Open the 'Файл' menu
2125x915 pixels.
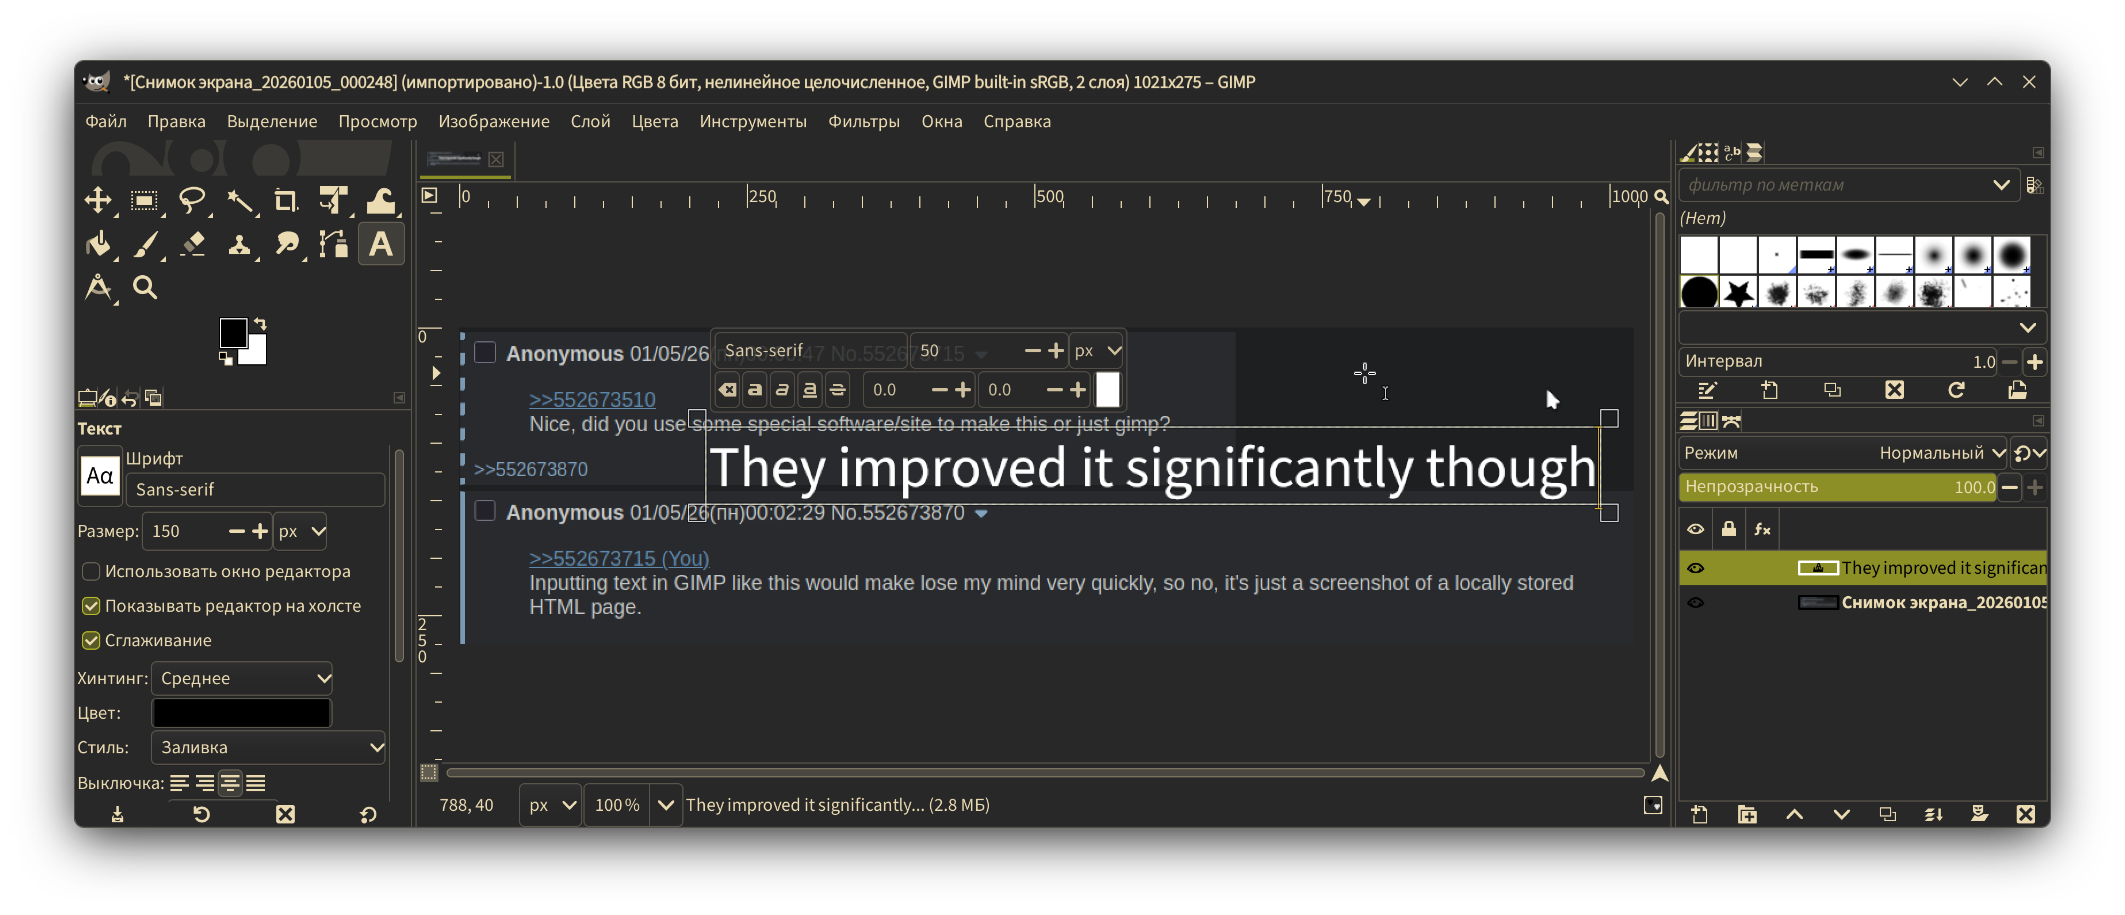(106, 121)
